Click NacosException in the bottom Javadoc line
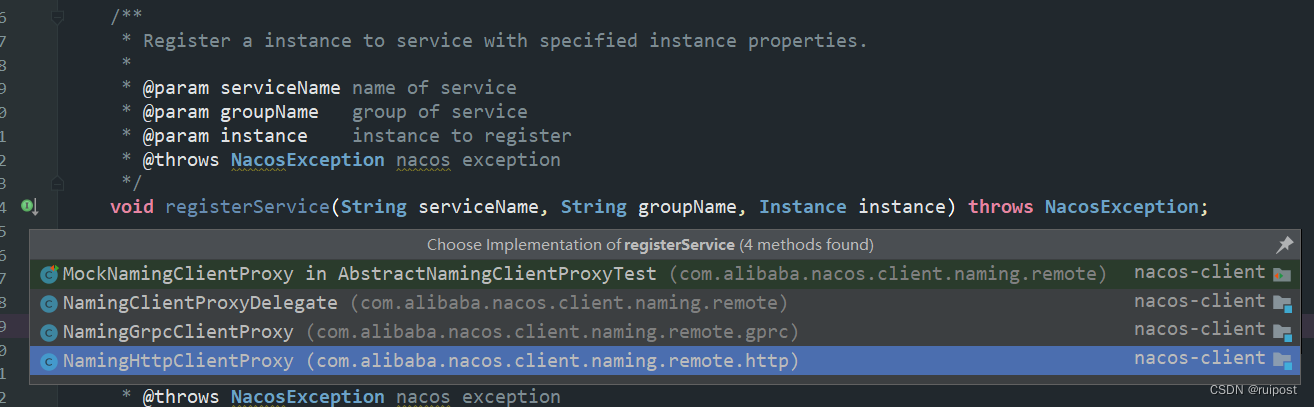Viewport: 1314px width, 407px height. click(x=307, y=397)
